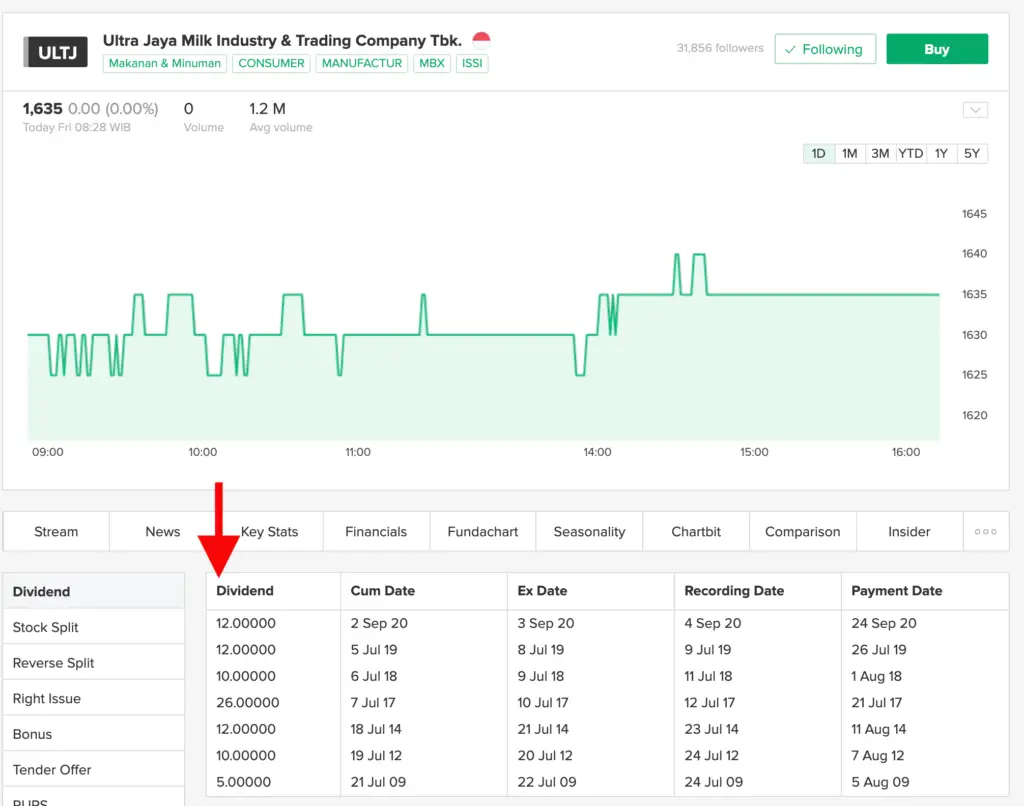
Task: Open the Key Stats tab
Action: [x=269, y=531]
